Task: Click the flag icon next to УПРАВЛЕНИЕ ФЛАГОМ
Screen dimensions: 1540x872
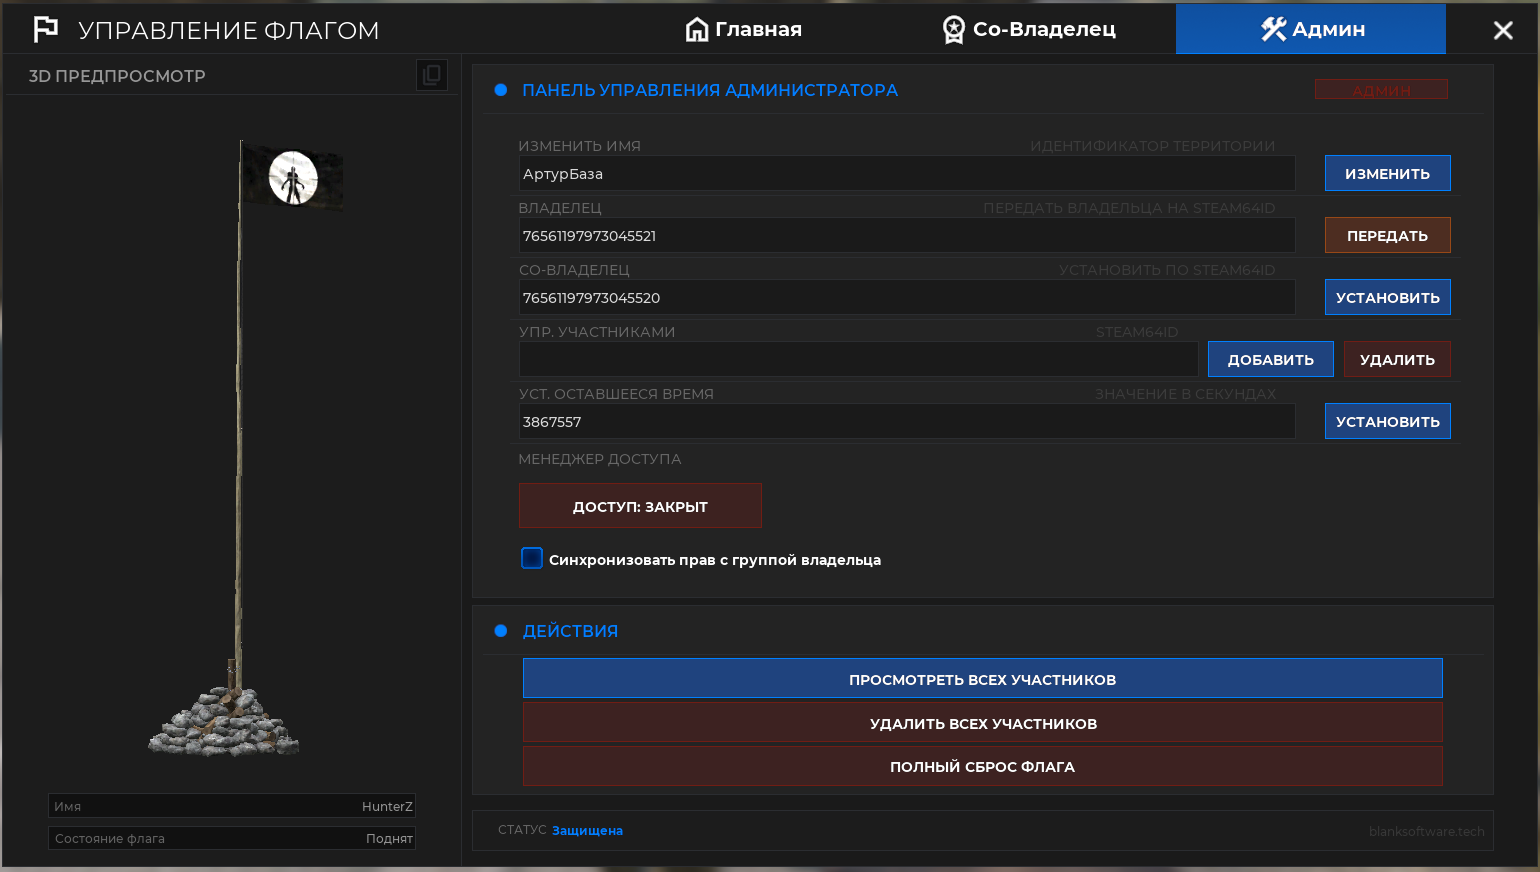Action: (46, 29)
